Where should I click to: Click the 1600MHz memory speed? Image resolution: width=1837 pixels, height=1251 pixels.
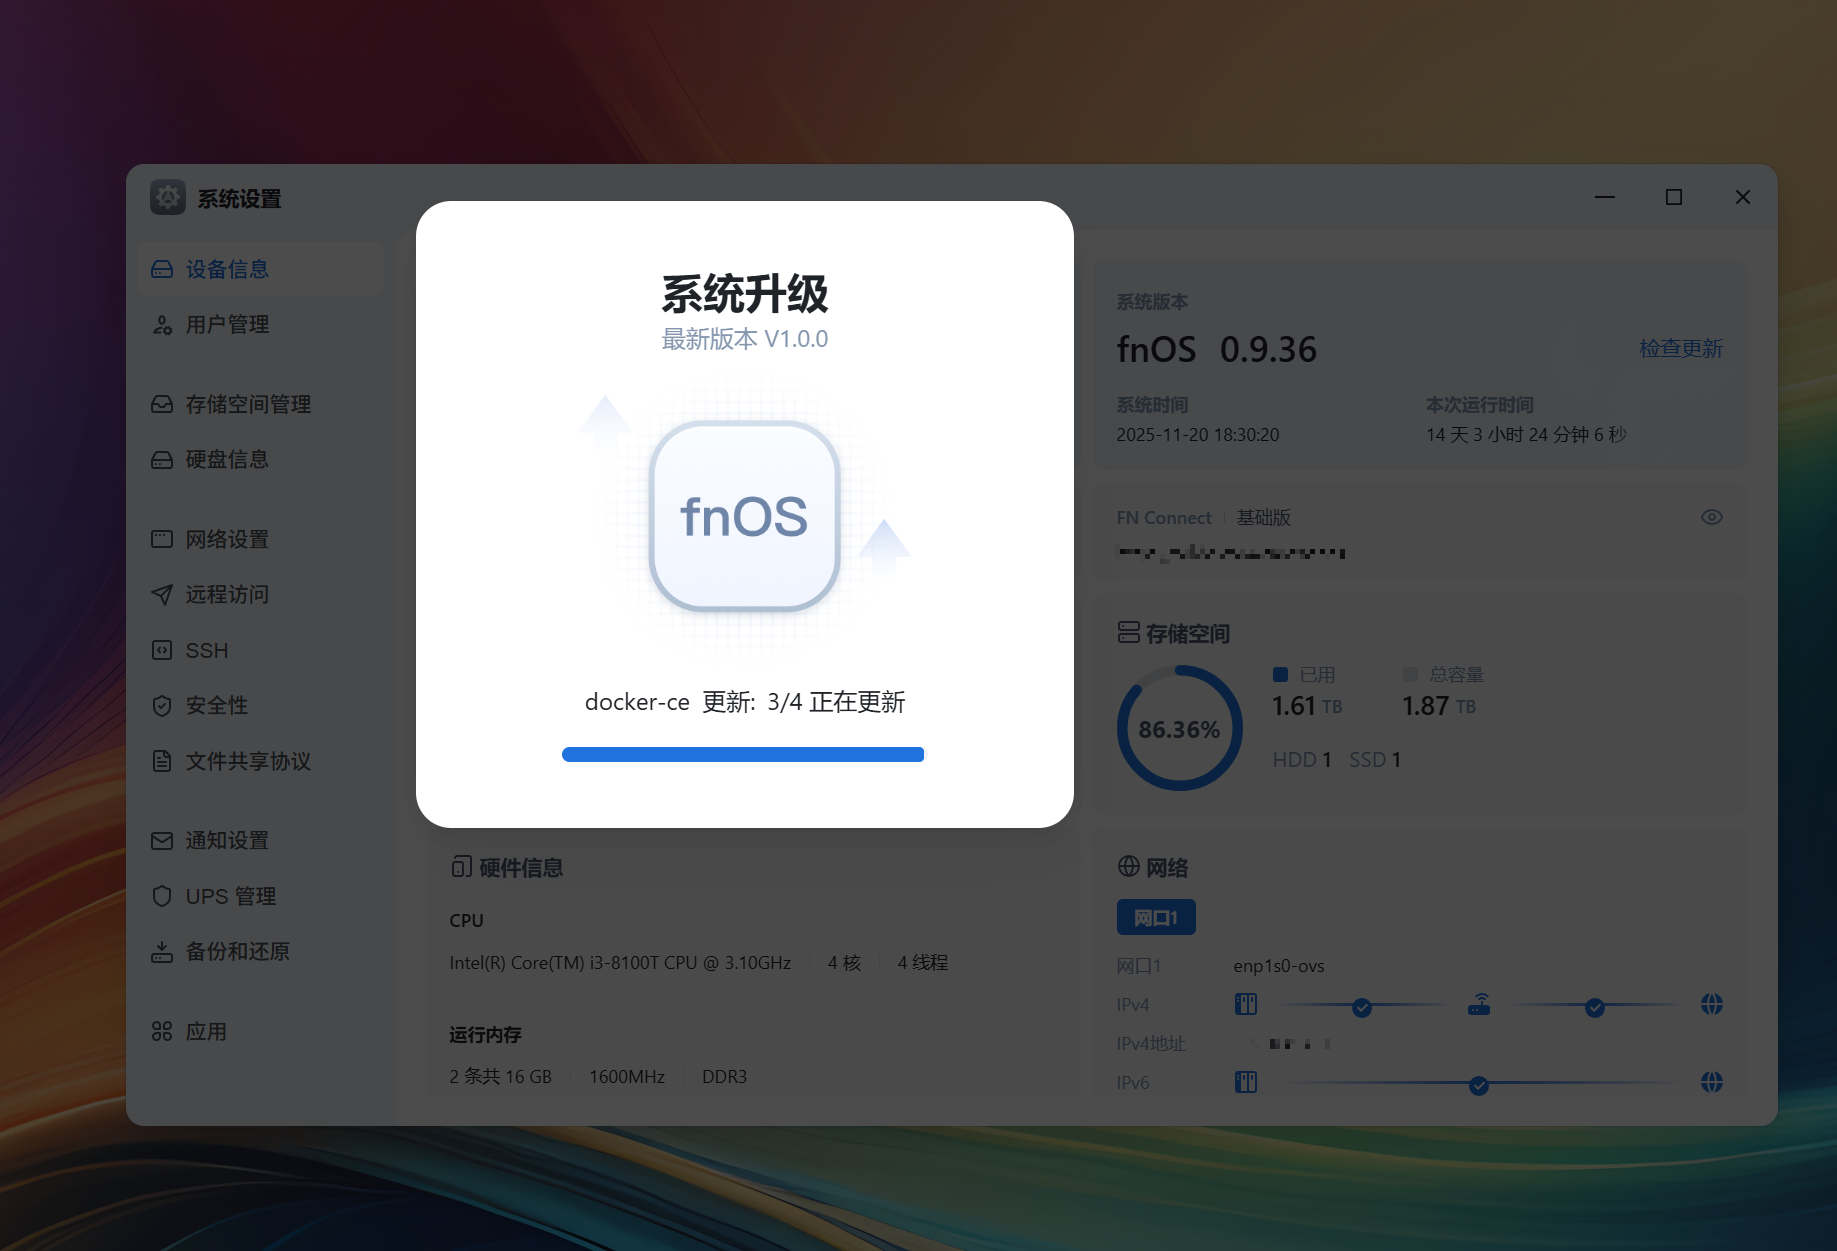[627, 1077]
